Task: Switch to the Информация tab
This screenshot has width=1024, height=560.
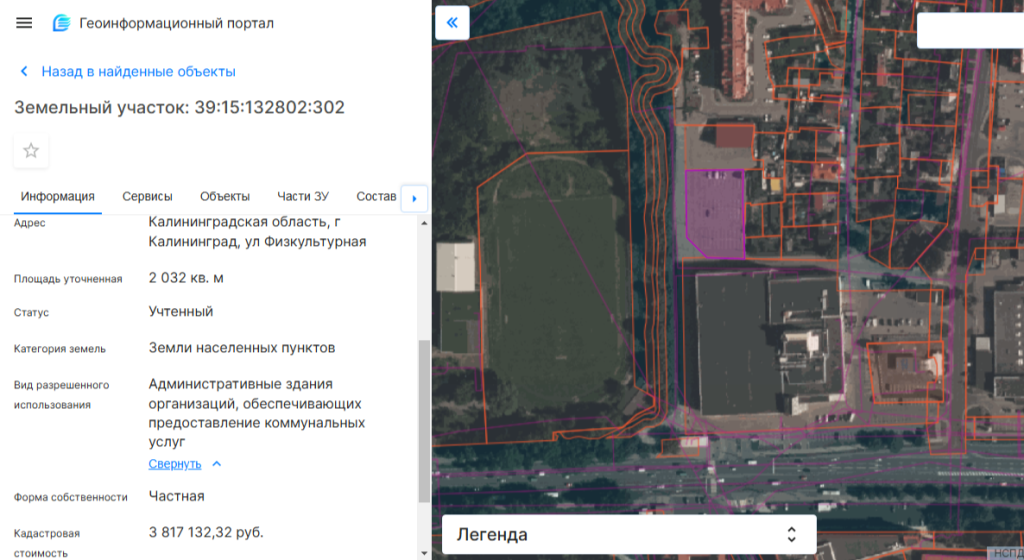Action: coord(57,196)
